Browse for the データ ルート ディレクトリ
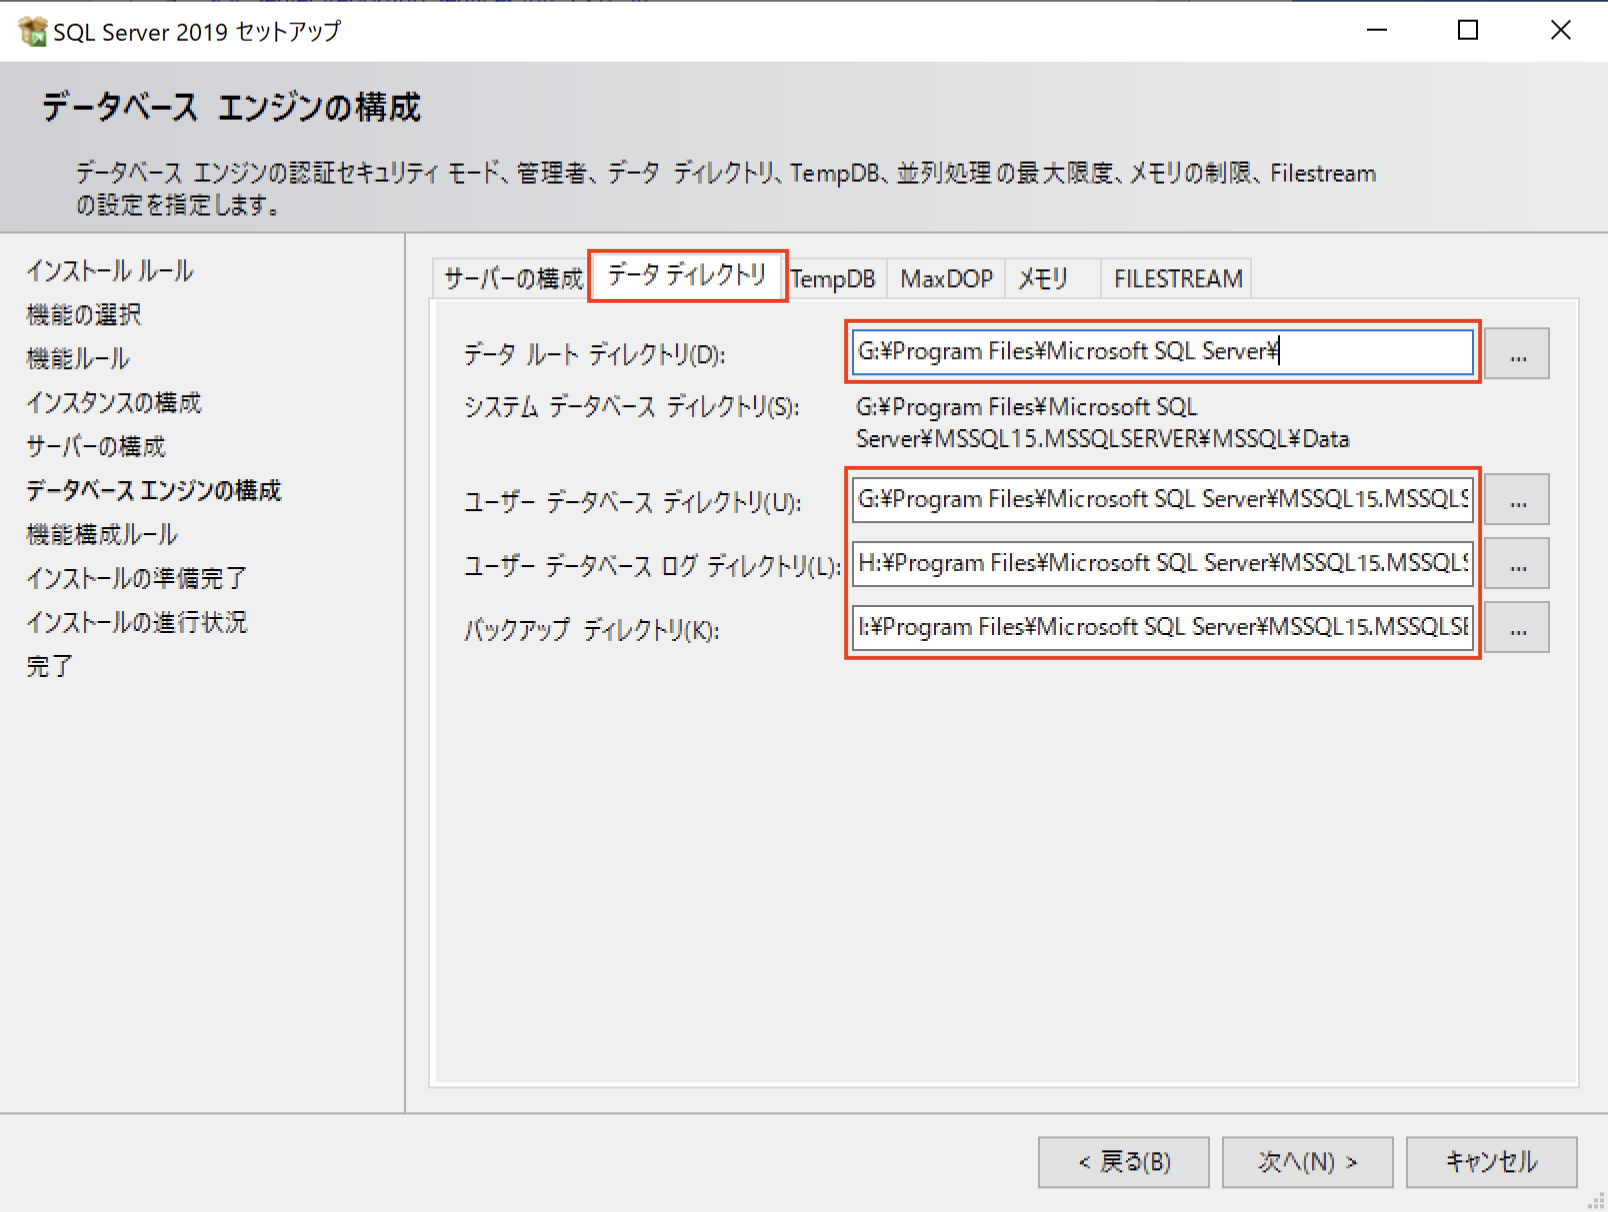The width and height of the screenshot is (1608, 1212). (x=1516, y=352)
